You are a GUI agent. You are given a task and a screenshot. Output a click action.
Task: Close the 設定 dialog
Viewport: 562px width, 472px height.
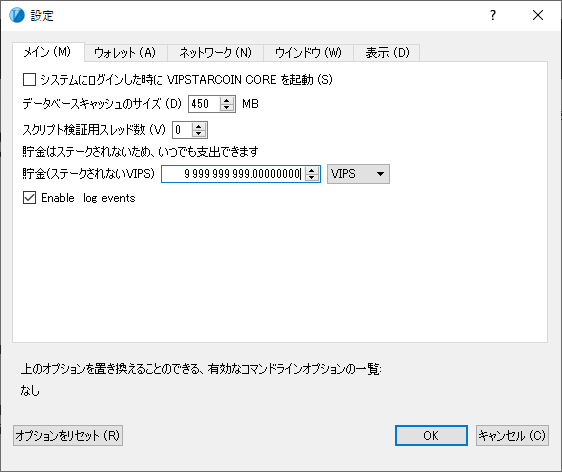pyautogui.click(x=538, y=15)
